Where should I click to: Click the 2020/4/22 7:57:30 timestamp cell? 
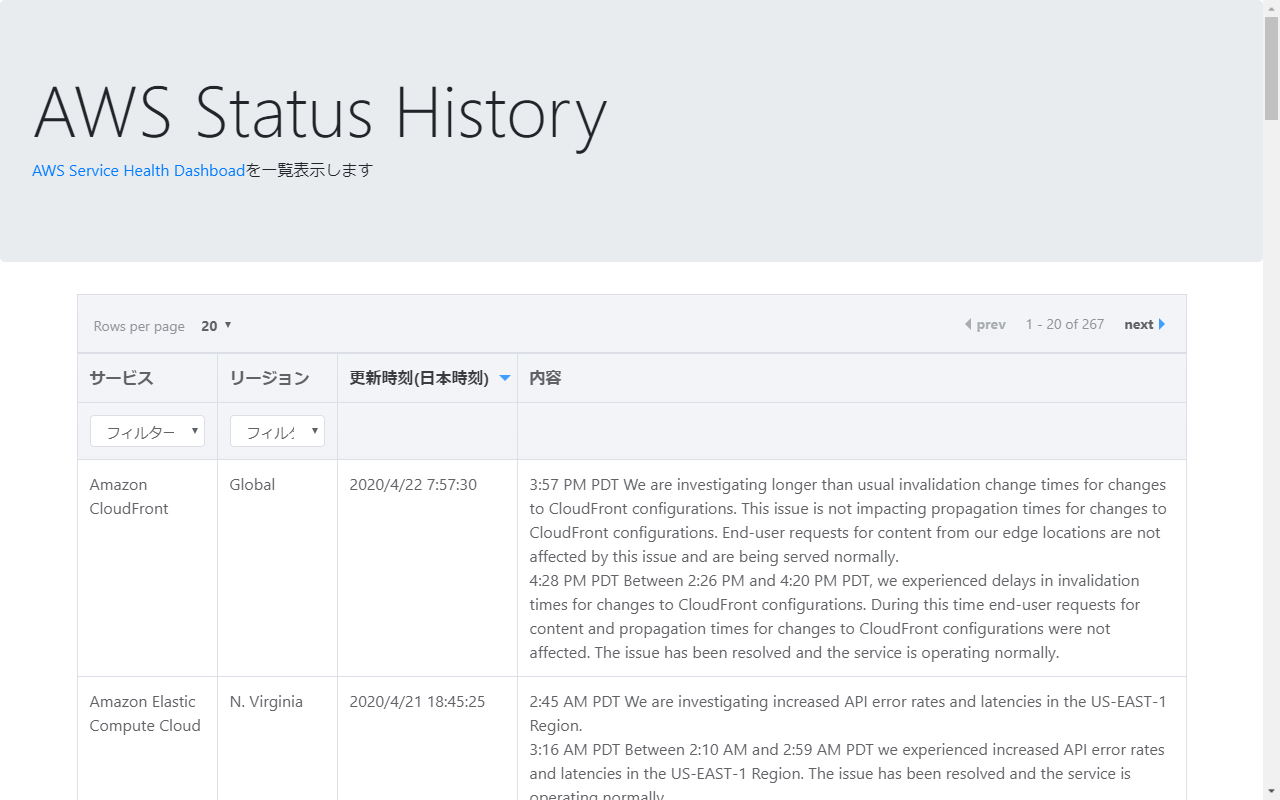point(413,485)
